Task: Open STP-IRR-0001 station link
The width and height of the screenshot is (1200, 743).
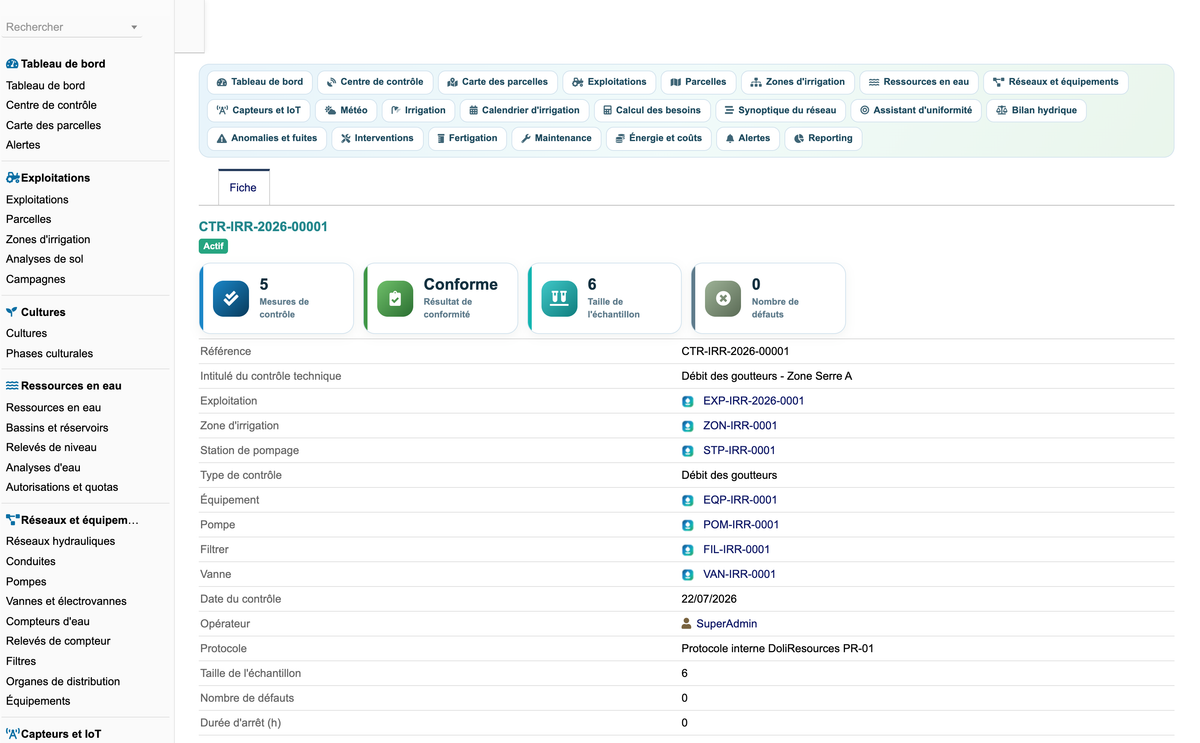Action: [x=739, y=451]
